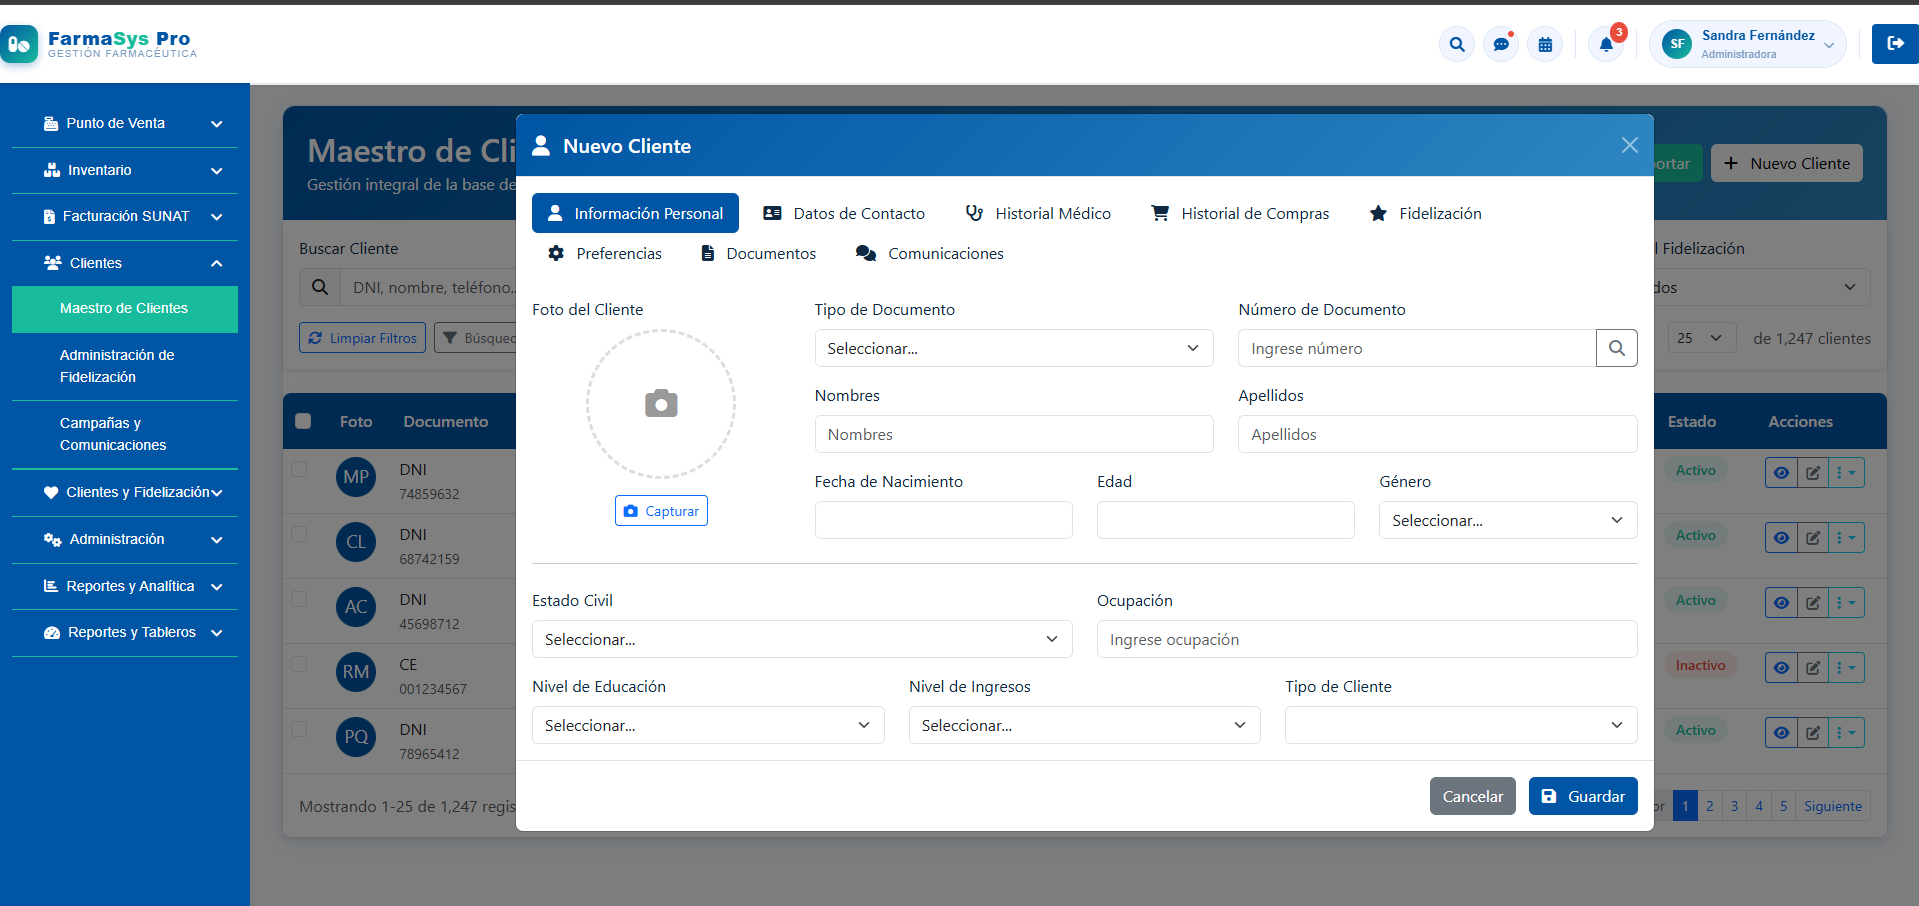Switch to Documentos tab
The image size is (1919, 906).
click(758, 253)
